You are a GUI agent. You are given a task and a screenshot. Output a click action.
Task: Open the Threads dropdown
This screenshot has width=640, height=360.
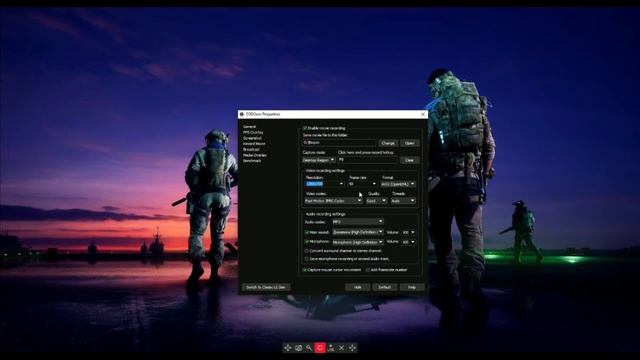403,201
